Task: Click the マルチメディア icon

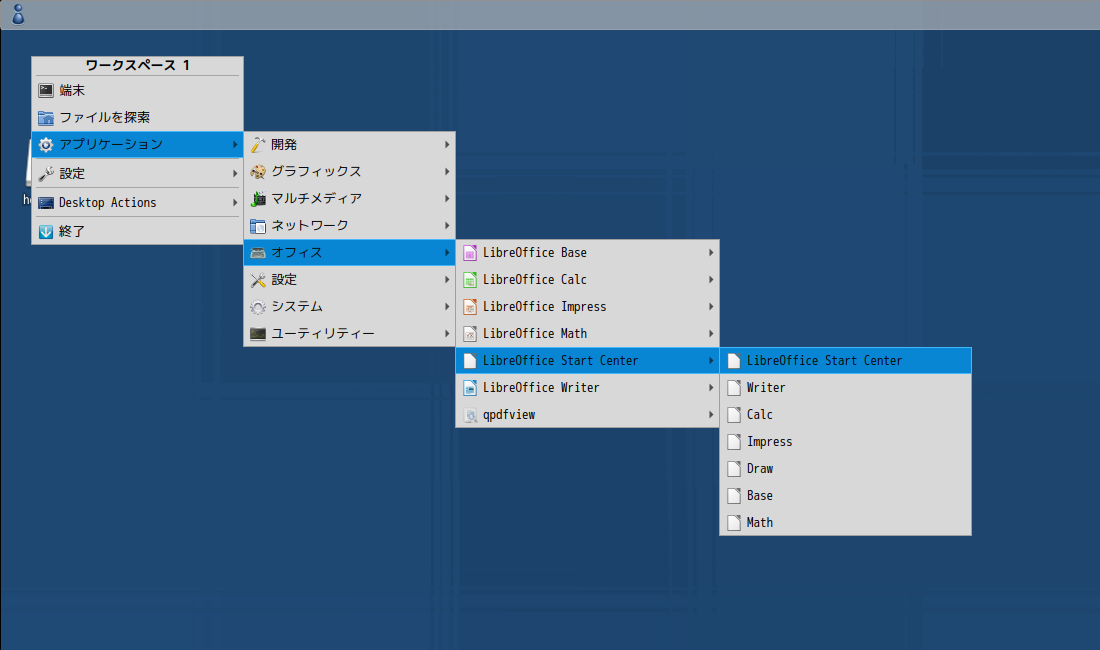Action: tap(258, 198)
